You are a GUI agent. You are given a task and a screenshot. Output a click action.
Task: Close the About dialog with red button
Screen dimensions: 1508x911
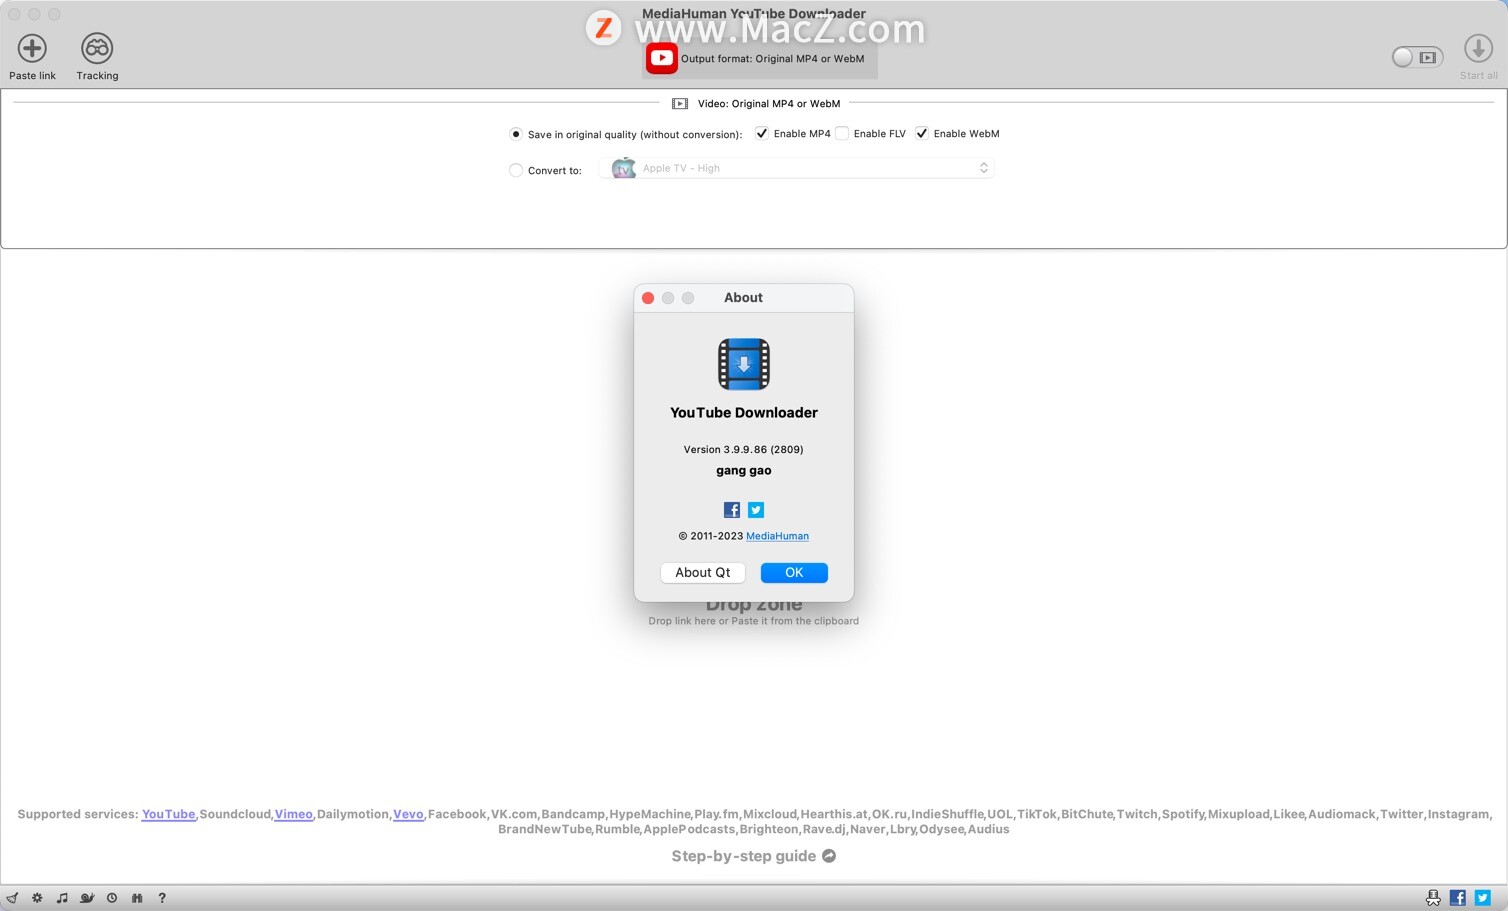[648, 298]
